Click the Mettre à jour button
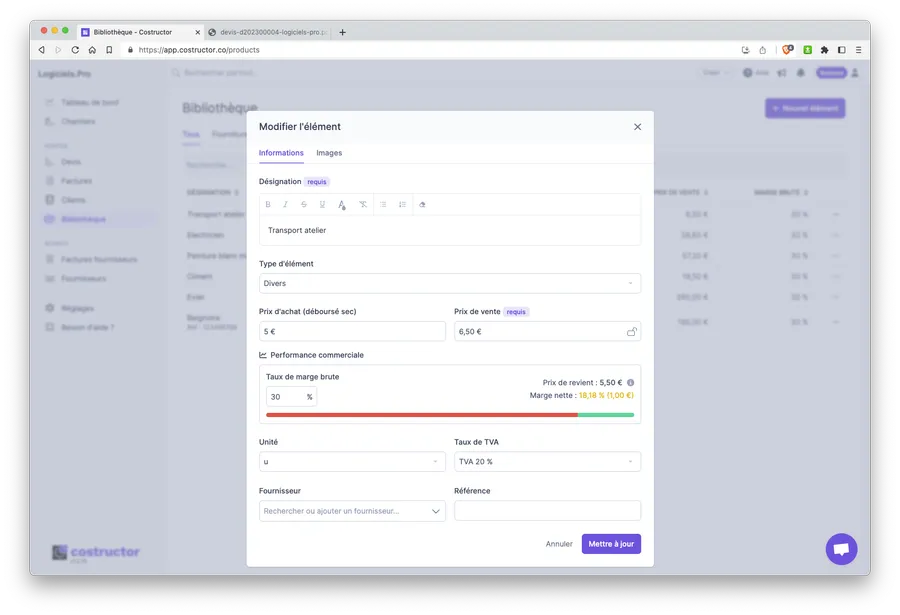This screenshot has height=615, width=900. point(611,544)
